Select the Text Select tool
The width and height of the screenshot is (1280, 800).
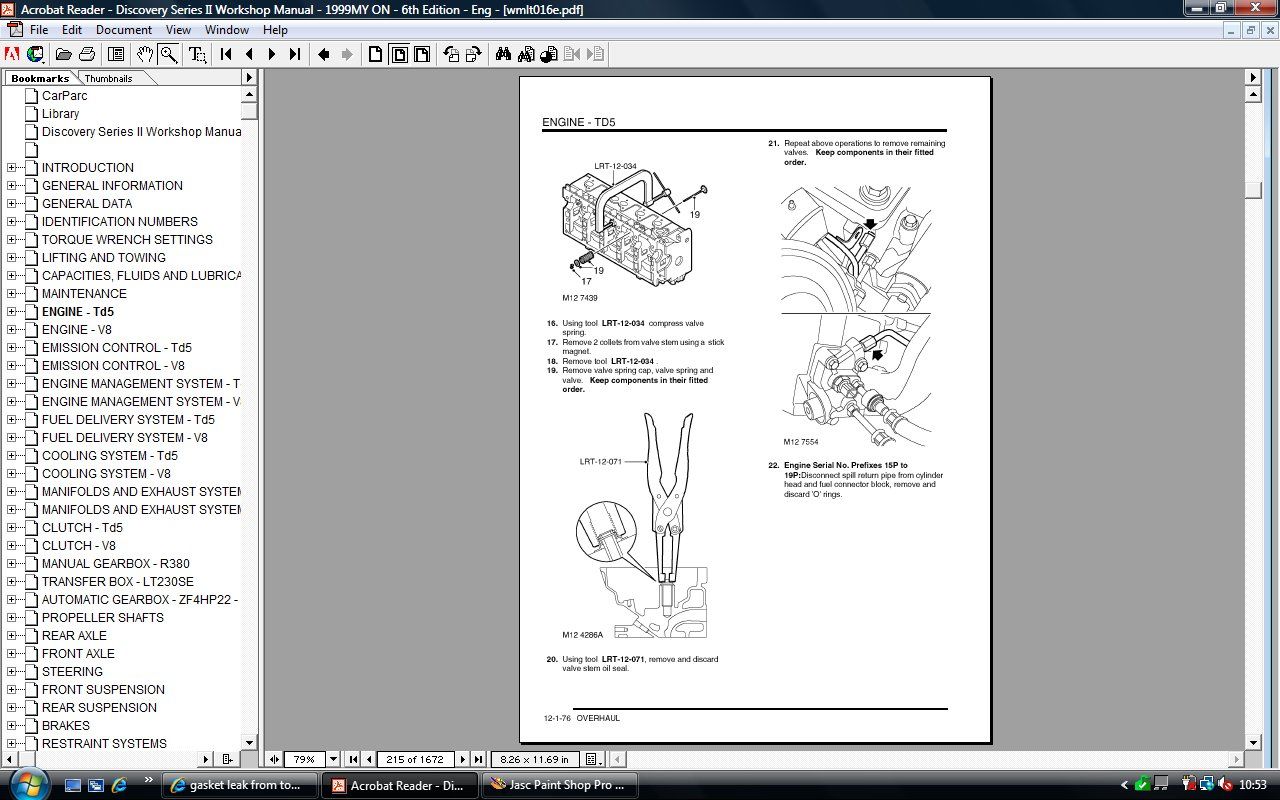(198, 54)
